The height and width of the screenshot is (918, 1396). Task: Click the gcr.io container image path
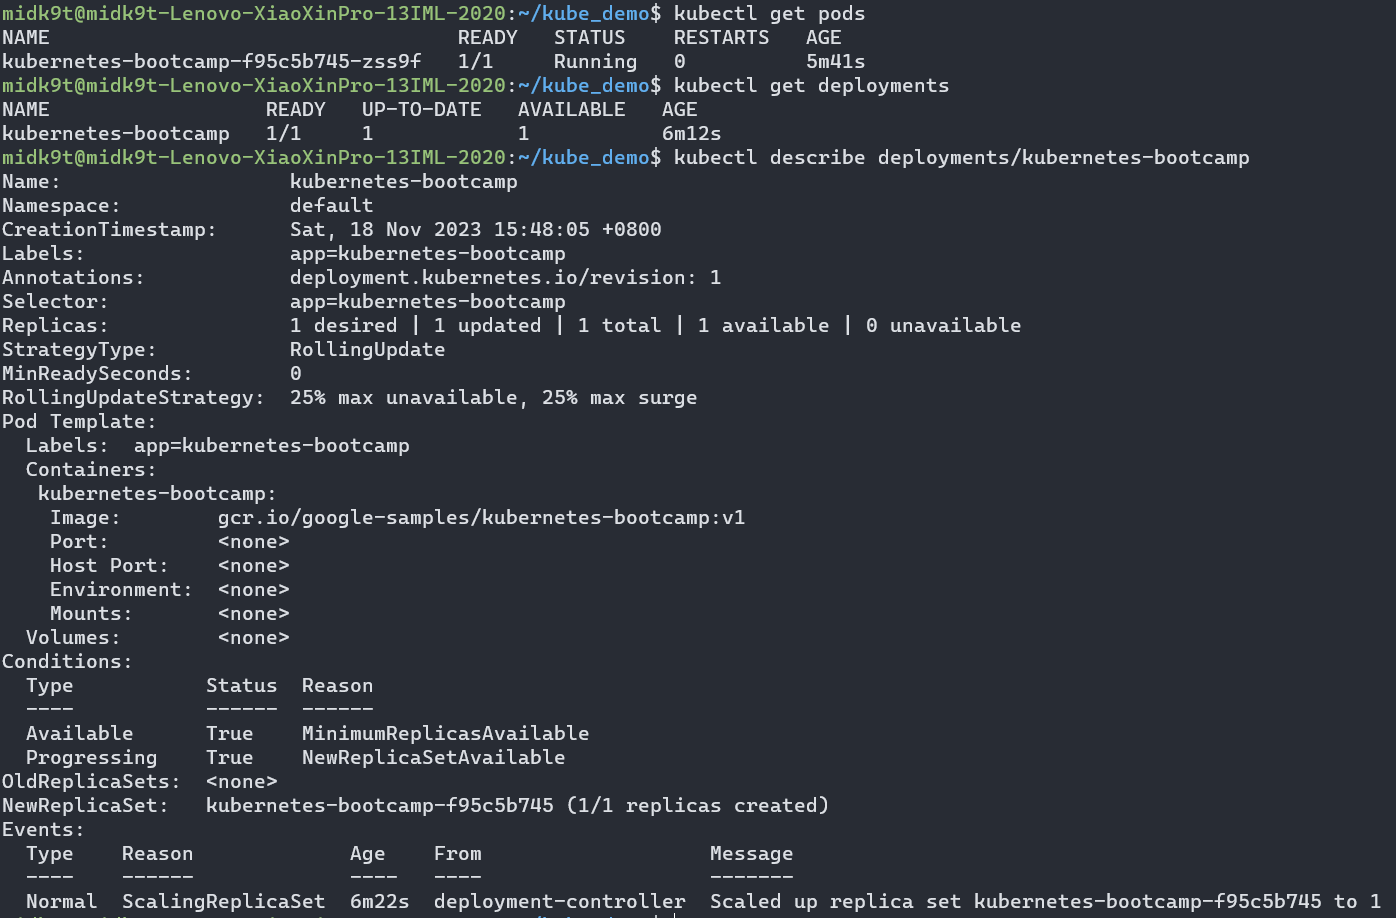[481, 517]
